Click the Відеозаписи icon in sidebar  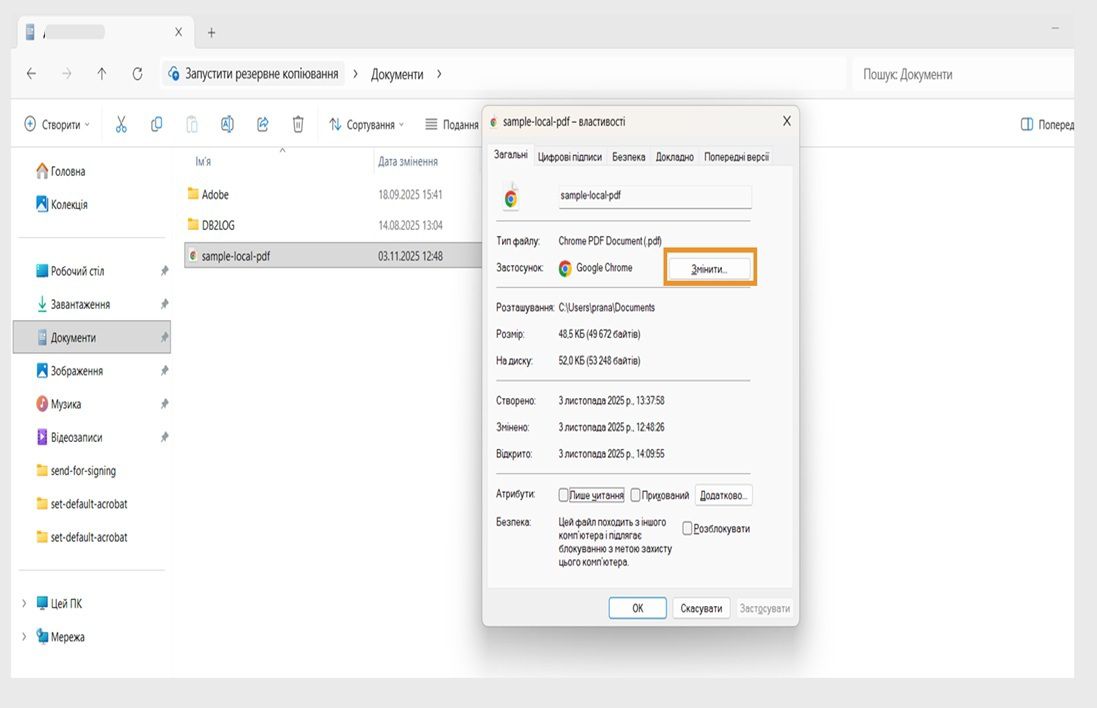[42, 437]
